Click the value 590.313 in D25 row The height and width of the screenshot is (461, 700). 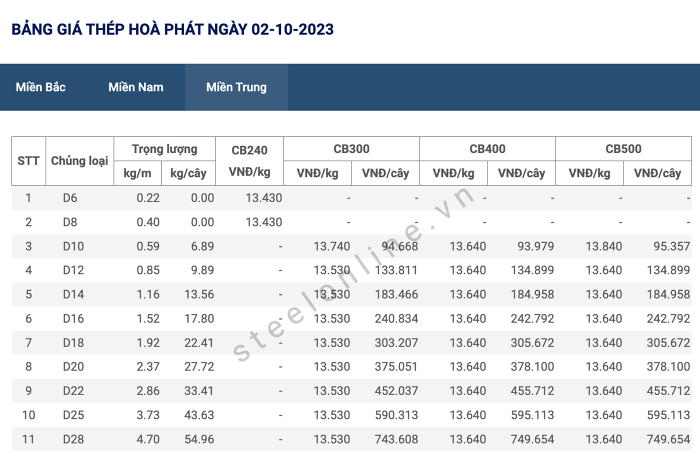click(x=396, y=415)
